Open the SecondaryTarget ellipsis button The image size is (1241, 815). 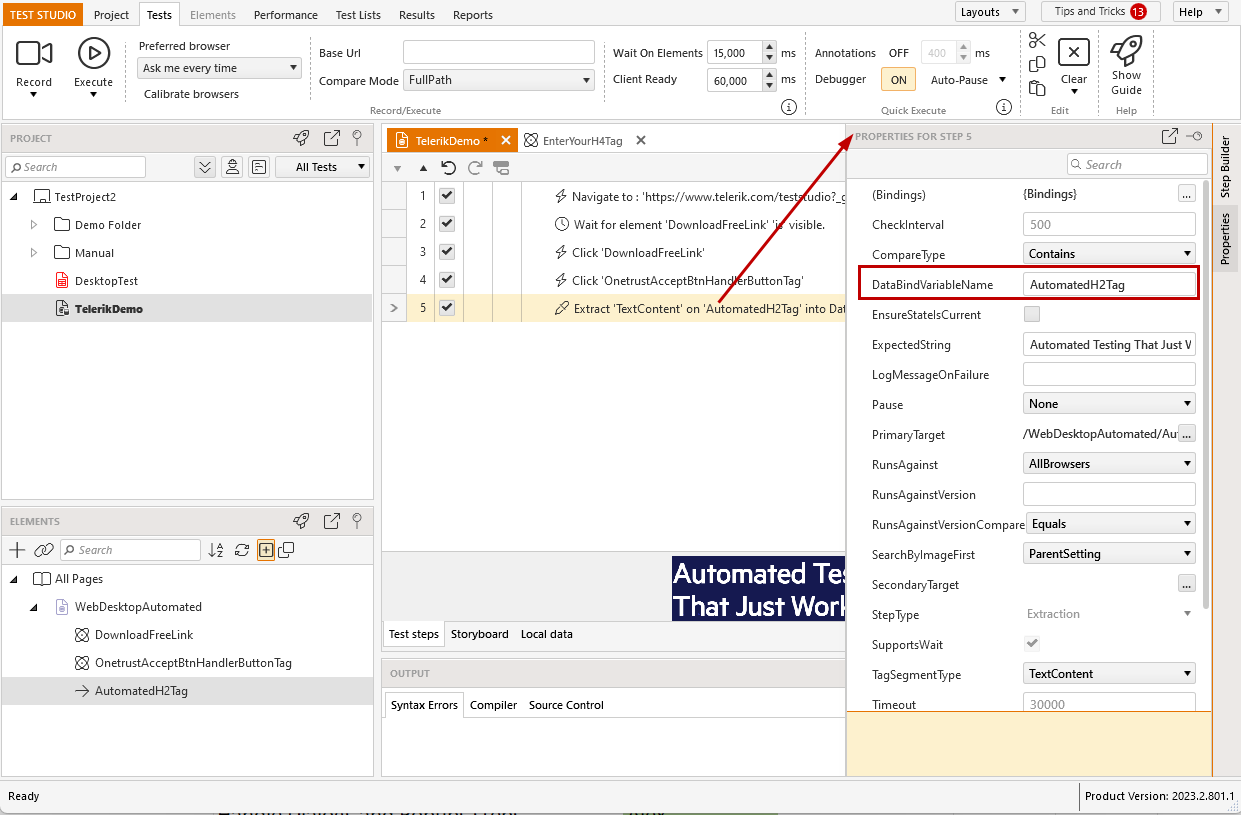point(1187,583)
